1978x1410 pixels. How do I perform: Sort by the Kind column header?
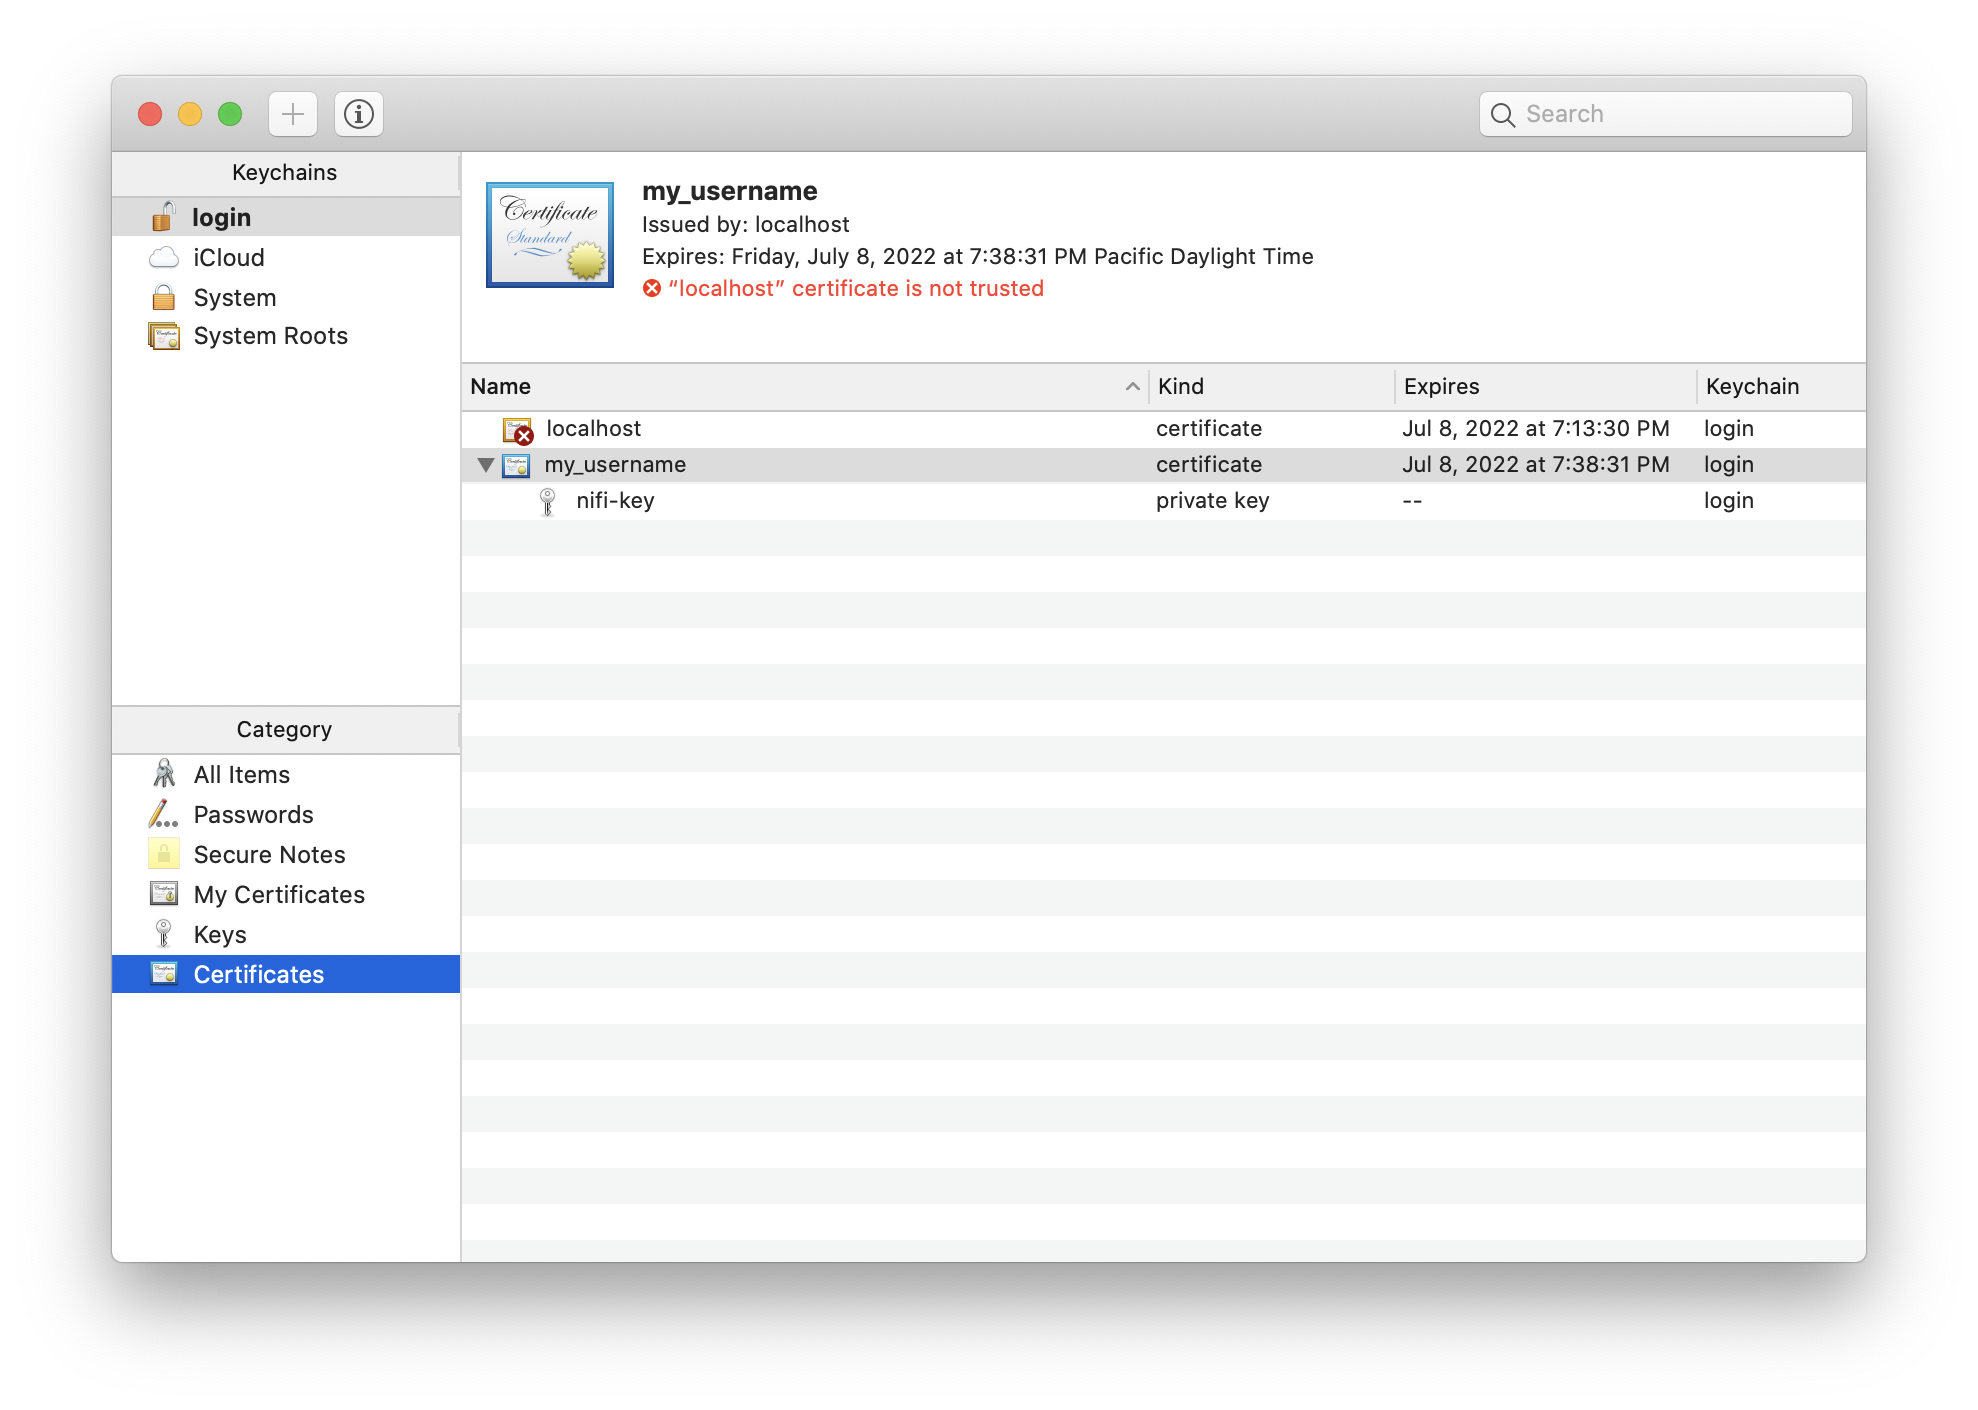point(1181,387)
